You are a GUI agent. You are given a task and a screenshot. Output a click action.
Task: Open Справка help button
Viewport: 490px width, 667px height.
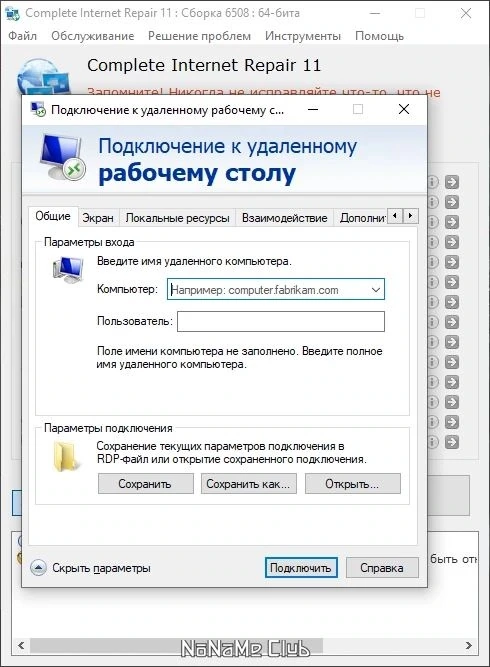click(x=382, y=567)
